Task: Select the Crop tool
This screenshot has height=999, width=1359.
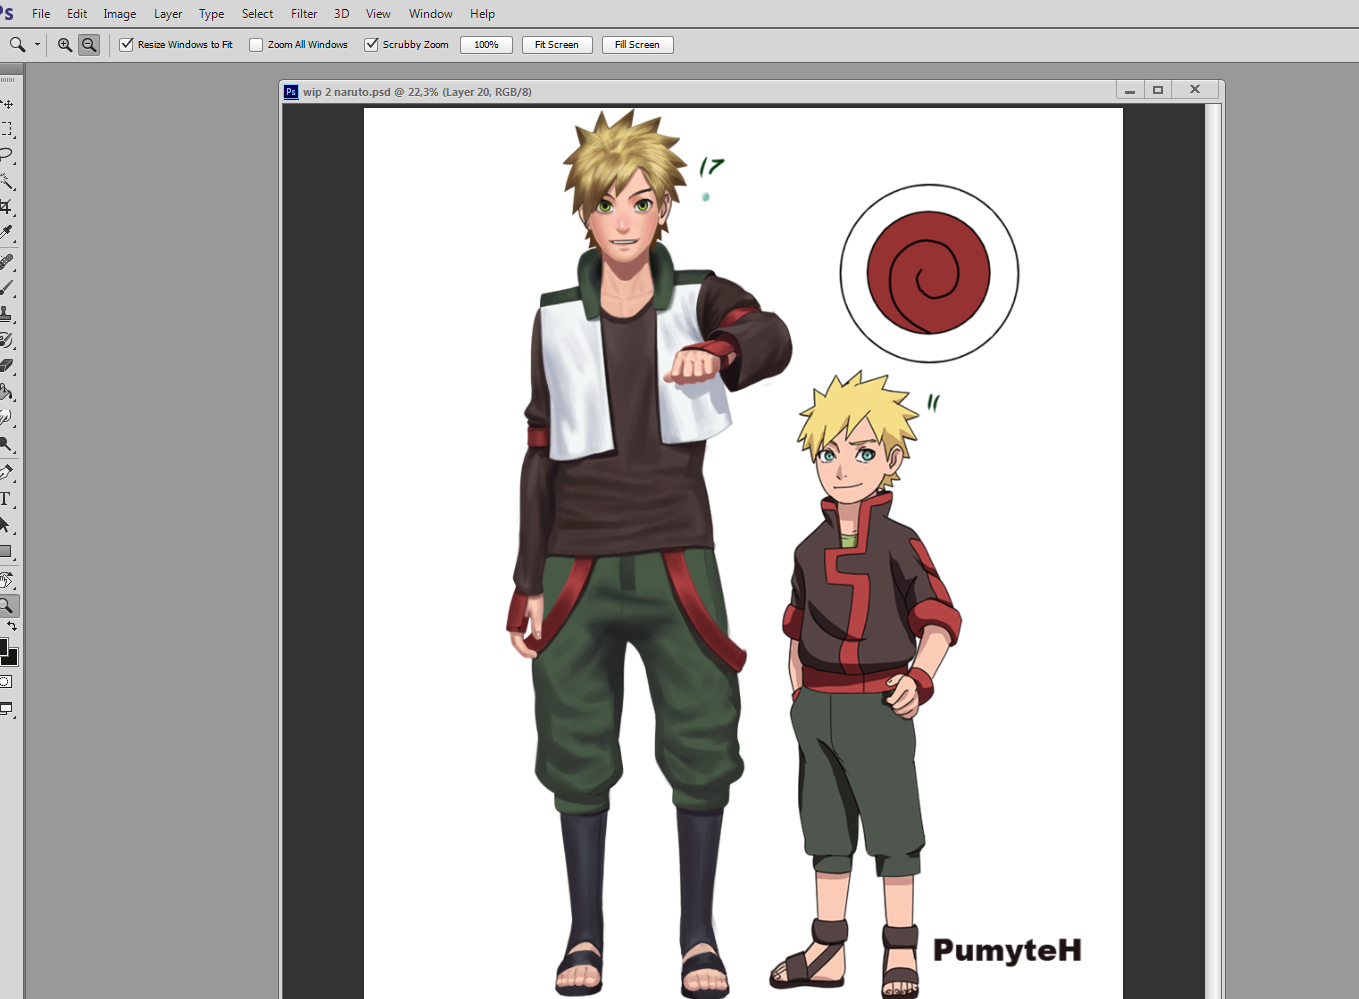Action: click(8, 207)
